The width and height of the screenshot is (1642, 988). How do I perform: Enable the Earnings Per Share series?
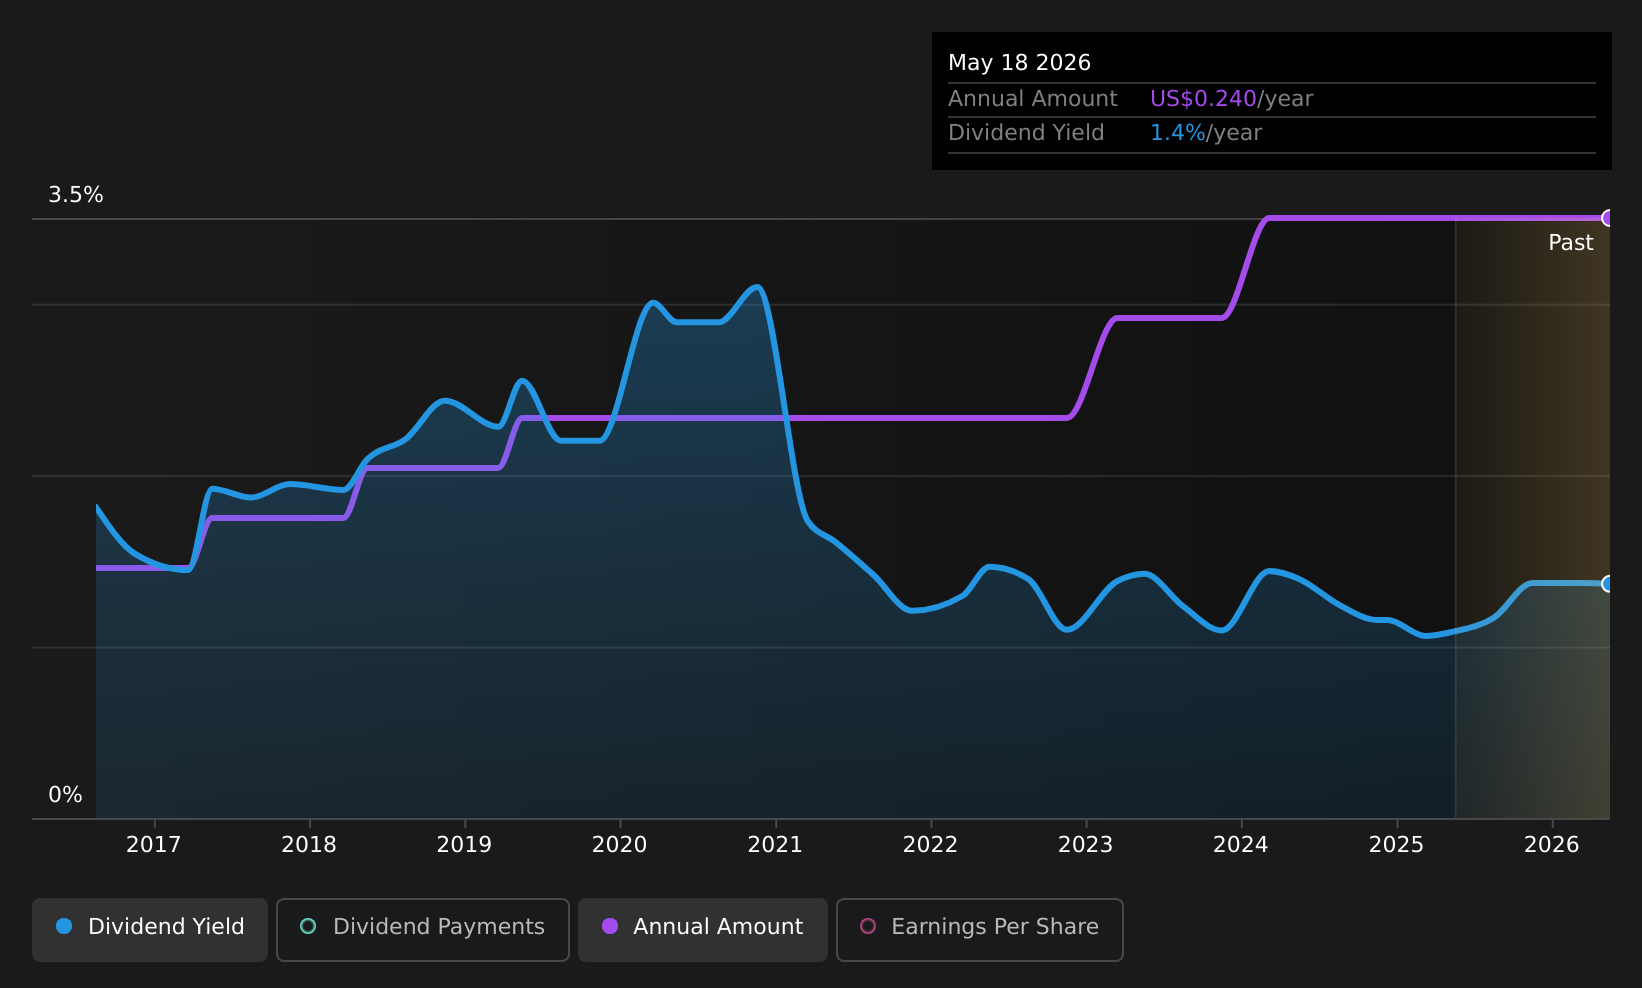(x=980, y=930)
